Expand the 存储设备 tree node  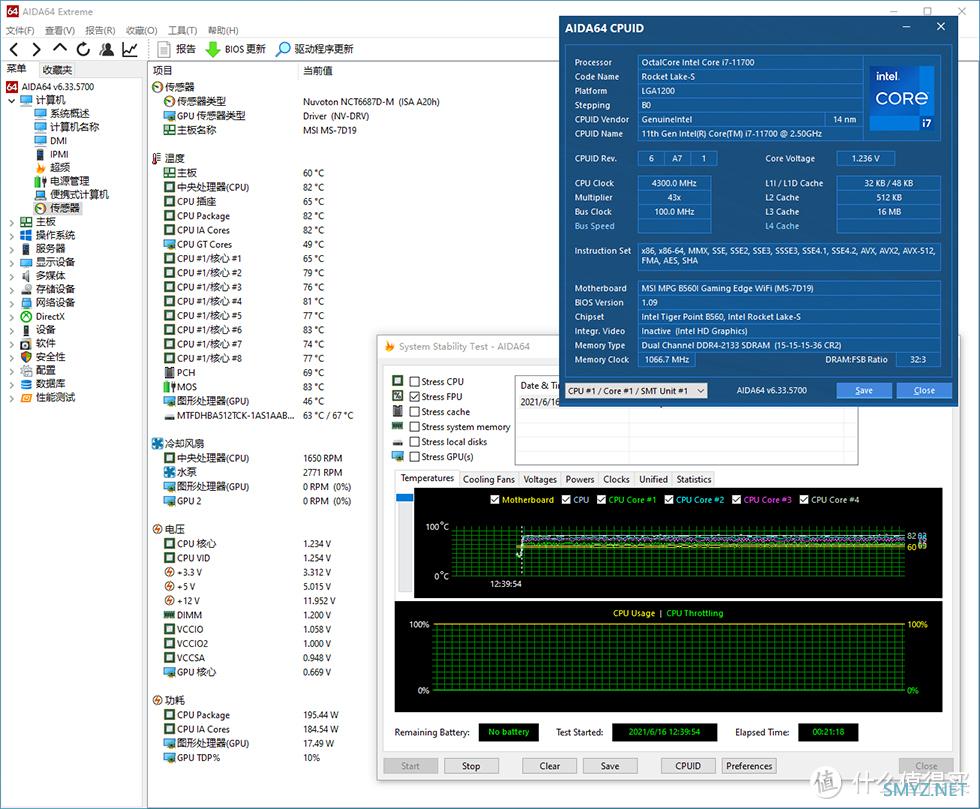[x=12, y=289]
